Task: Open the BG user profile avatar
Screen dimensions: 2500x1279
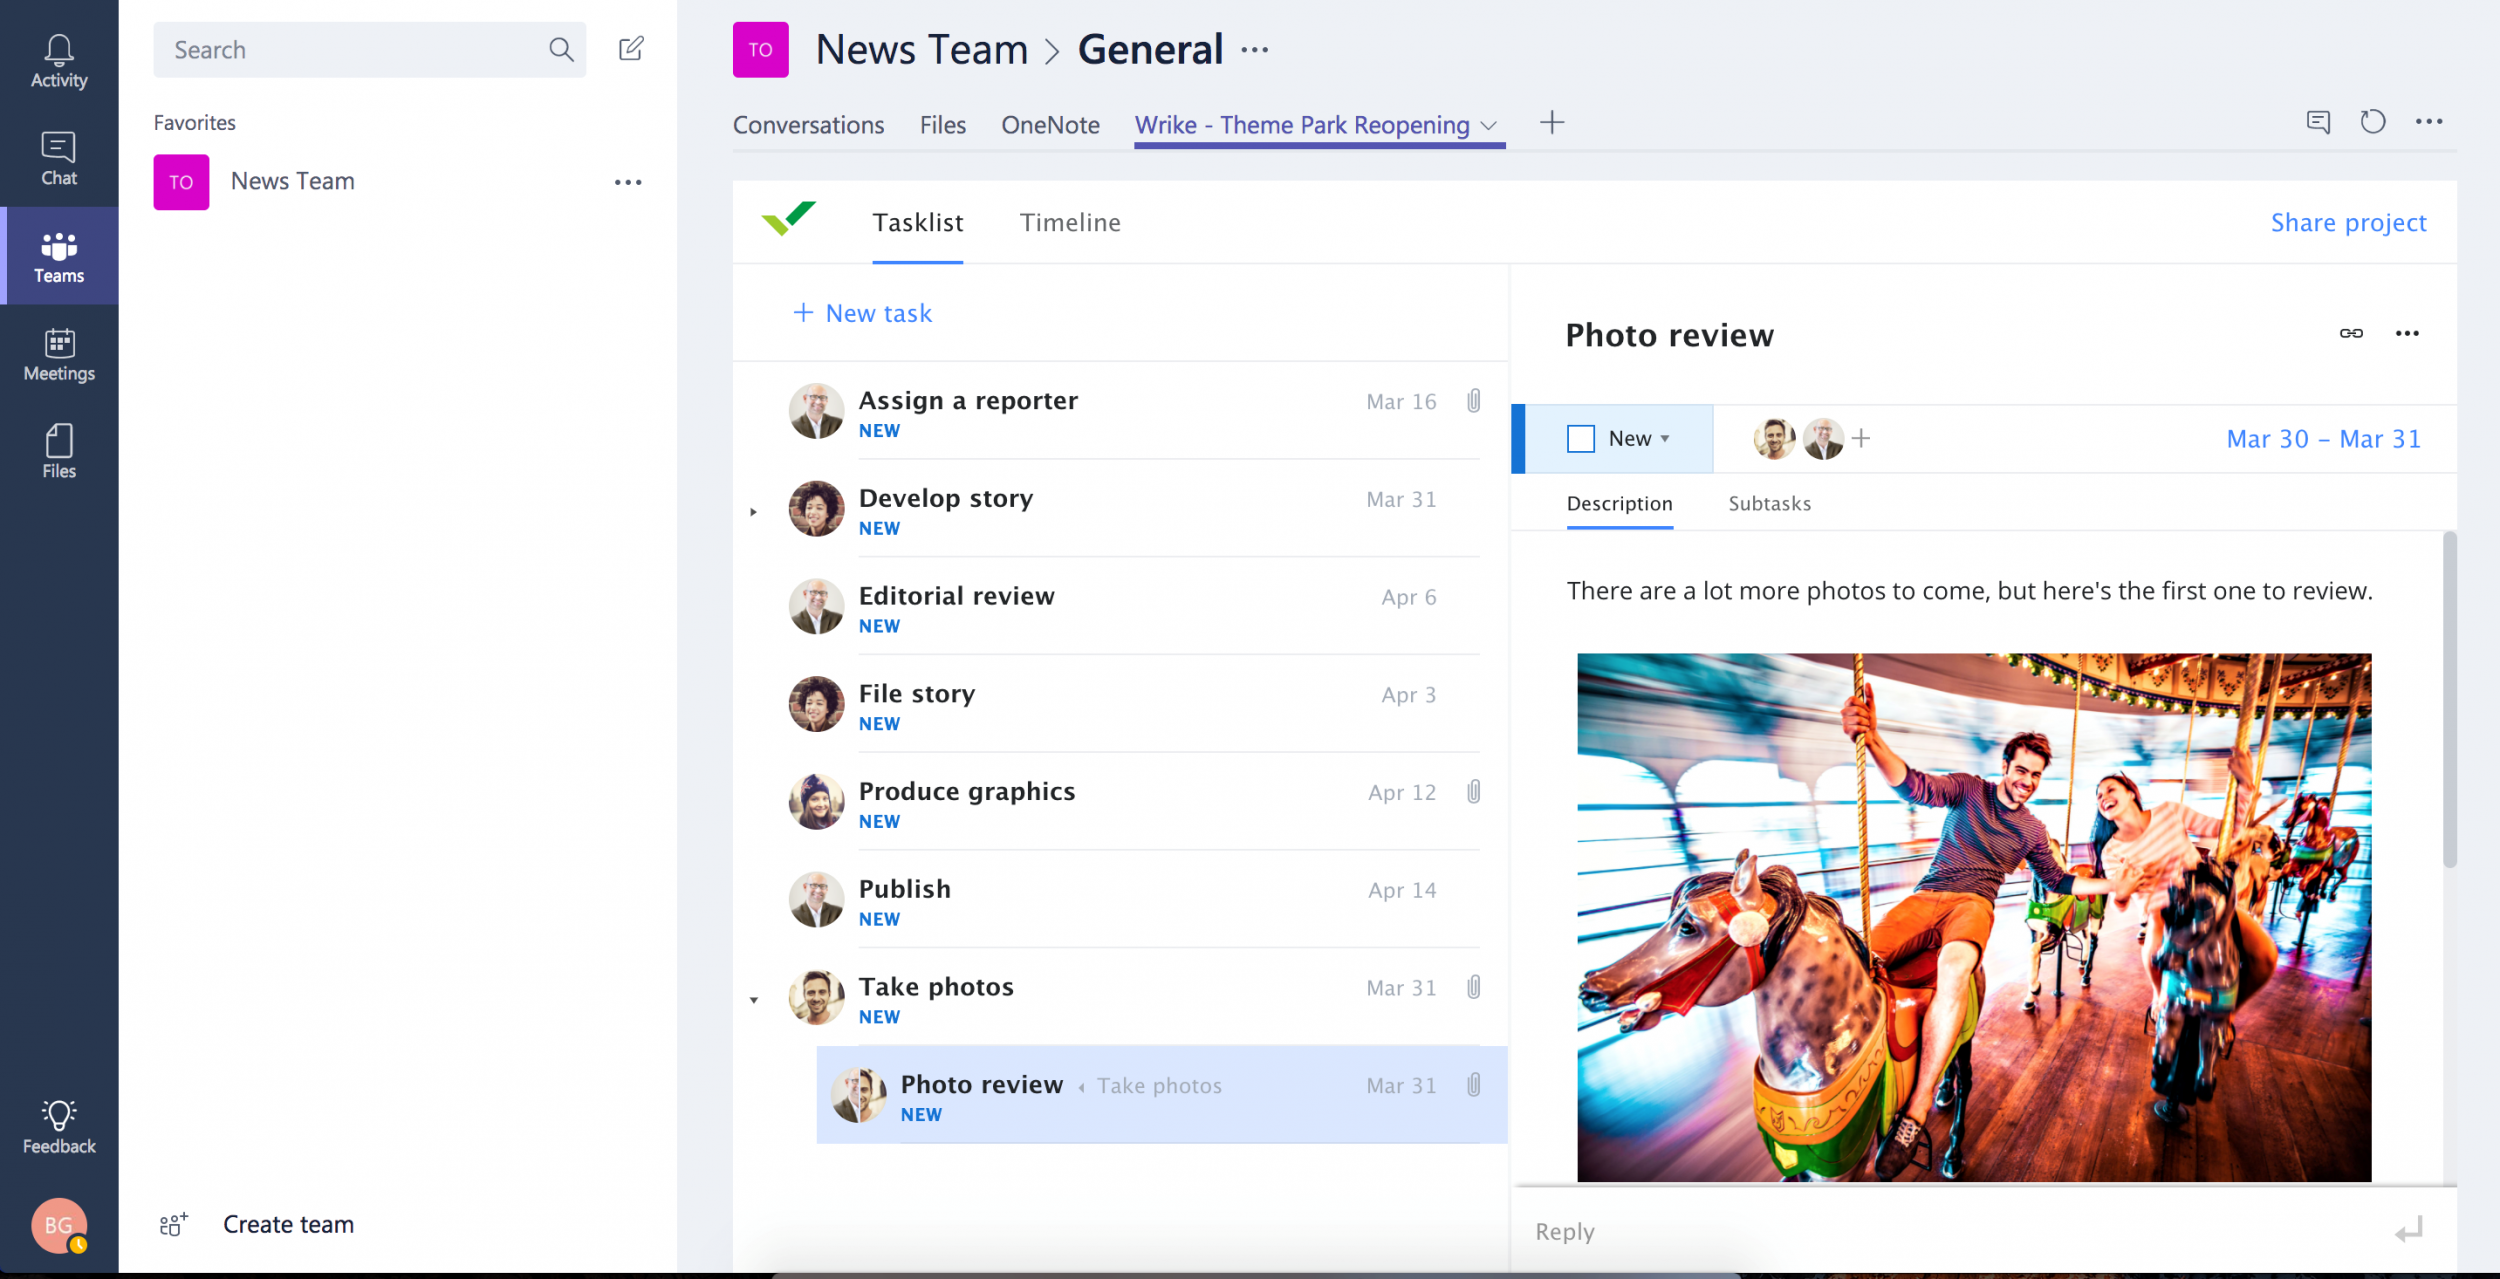Action: 59,1225
